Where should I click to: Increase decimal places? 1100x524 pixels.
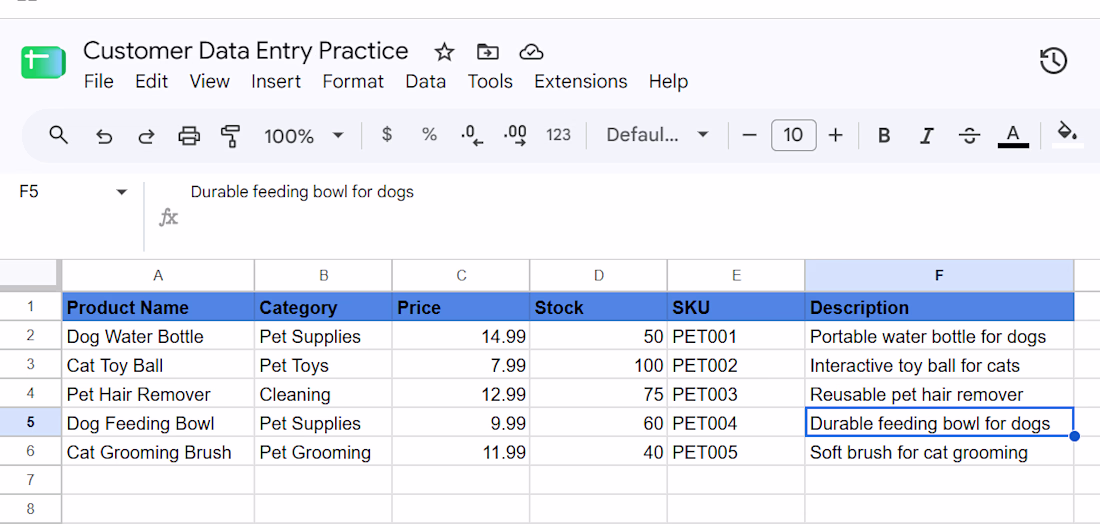(516, 135)
